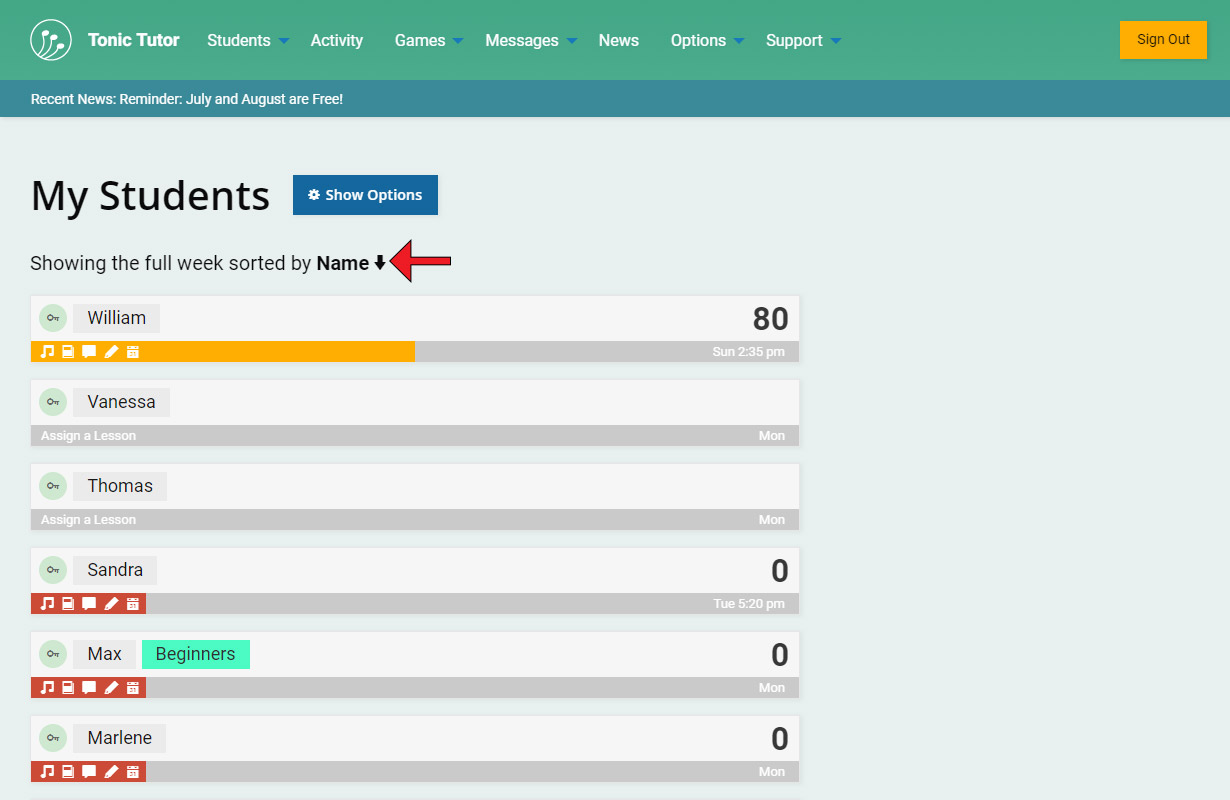The image size is (1230, 800).
Task: Click the Show Options button
Action: [365, 195]
